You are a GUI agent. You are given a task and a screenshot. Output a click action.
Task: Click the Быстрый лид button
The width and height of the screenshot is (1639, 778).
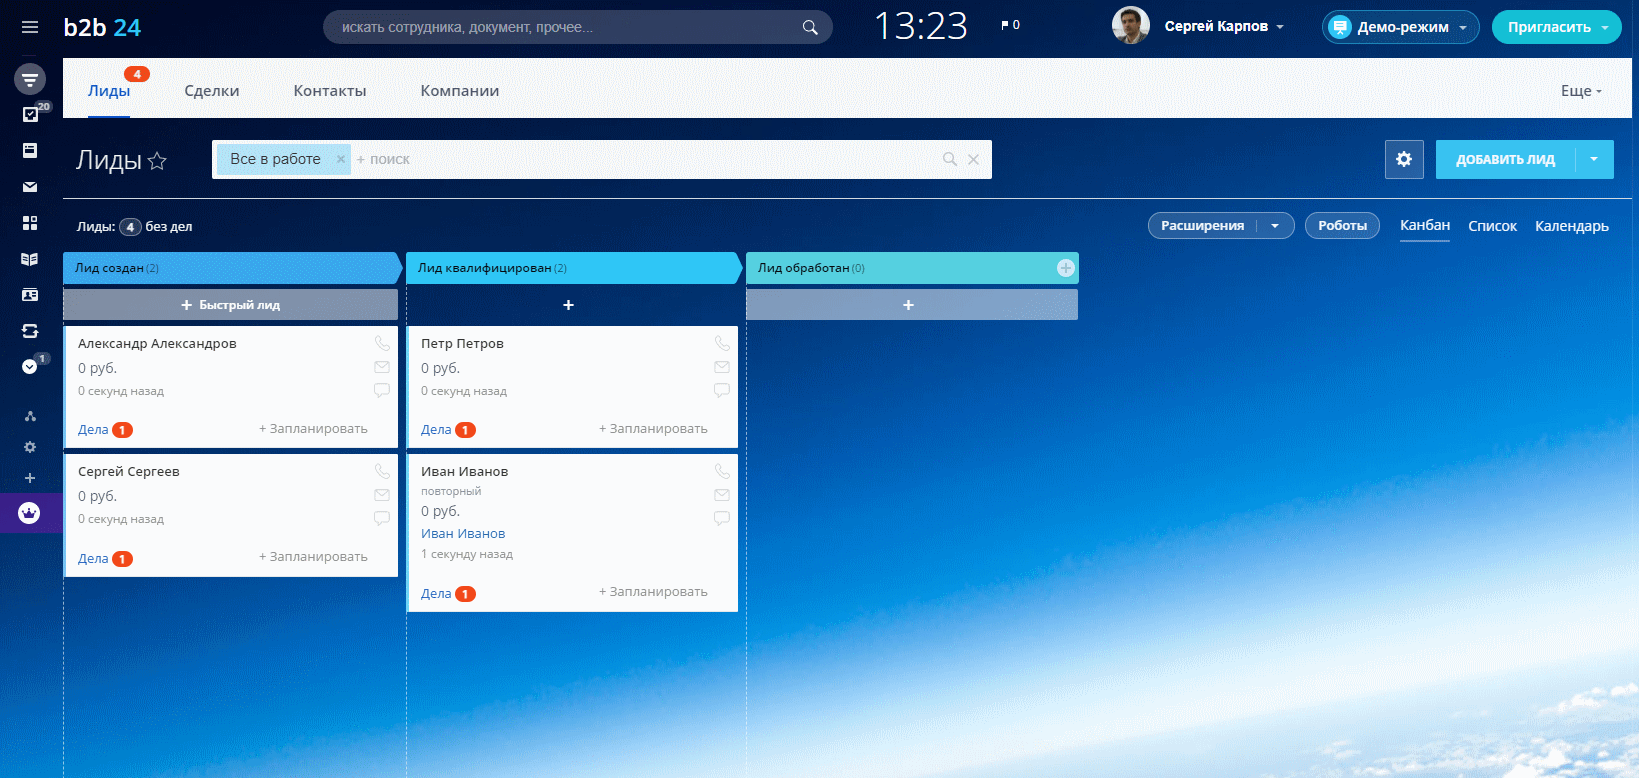point(231,305)
